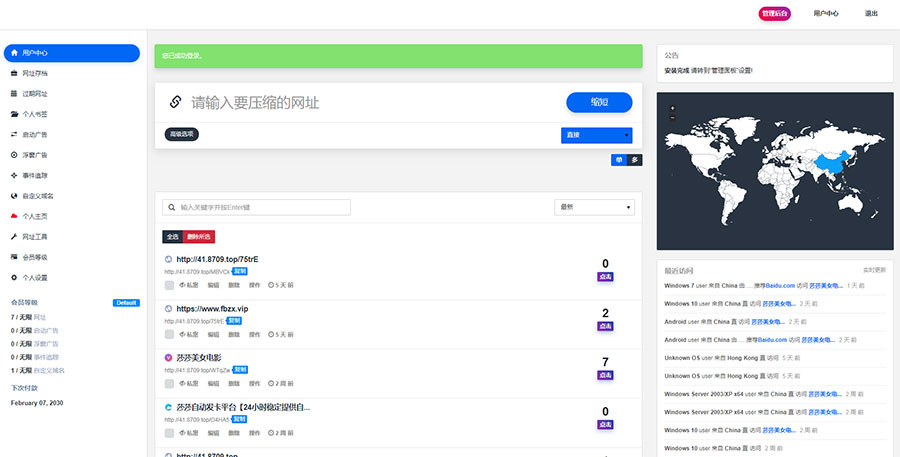Screen dimensions: 900x457
Task: Open 网址工具 wrench icon in sidebar
Action: click(14, 237)
